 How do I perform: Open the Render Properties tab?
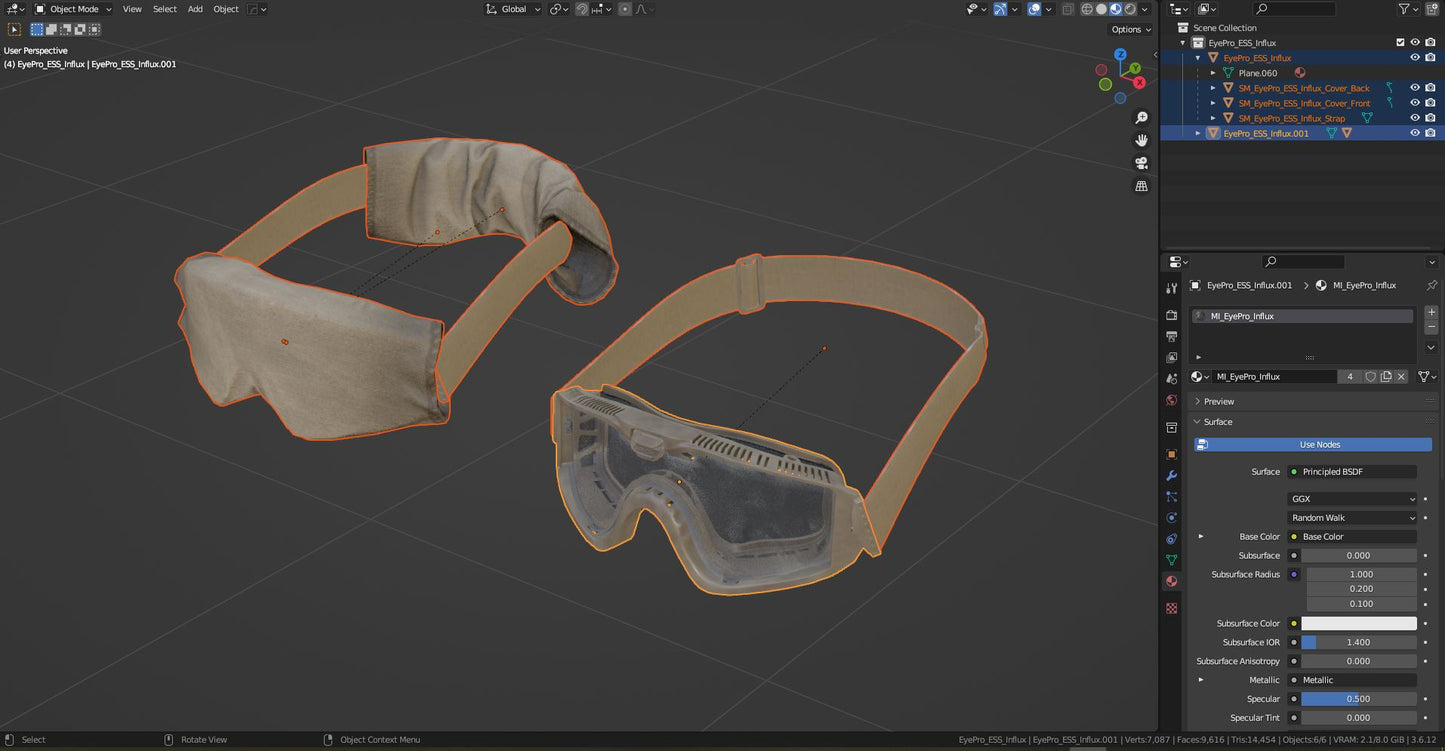pos(1171,316)
